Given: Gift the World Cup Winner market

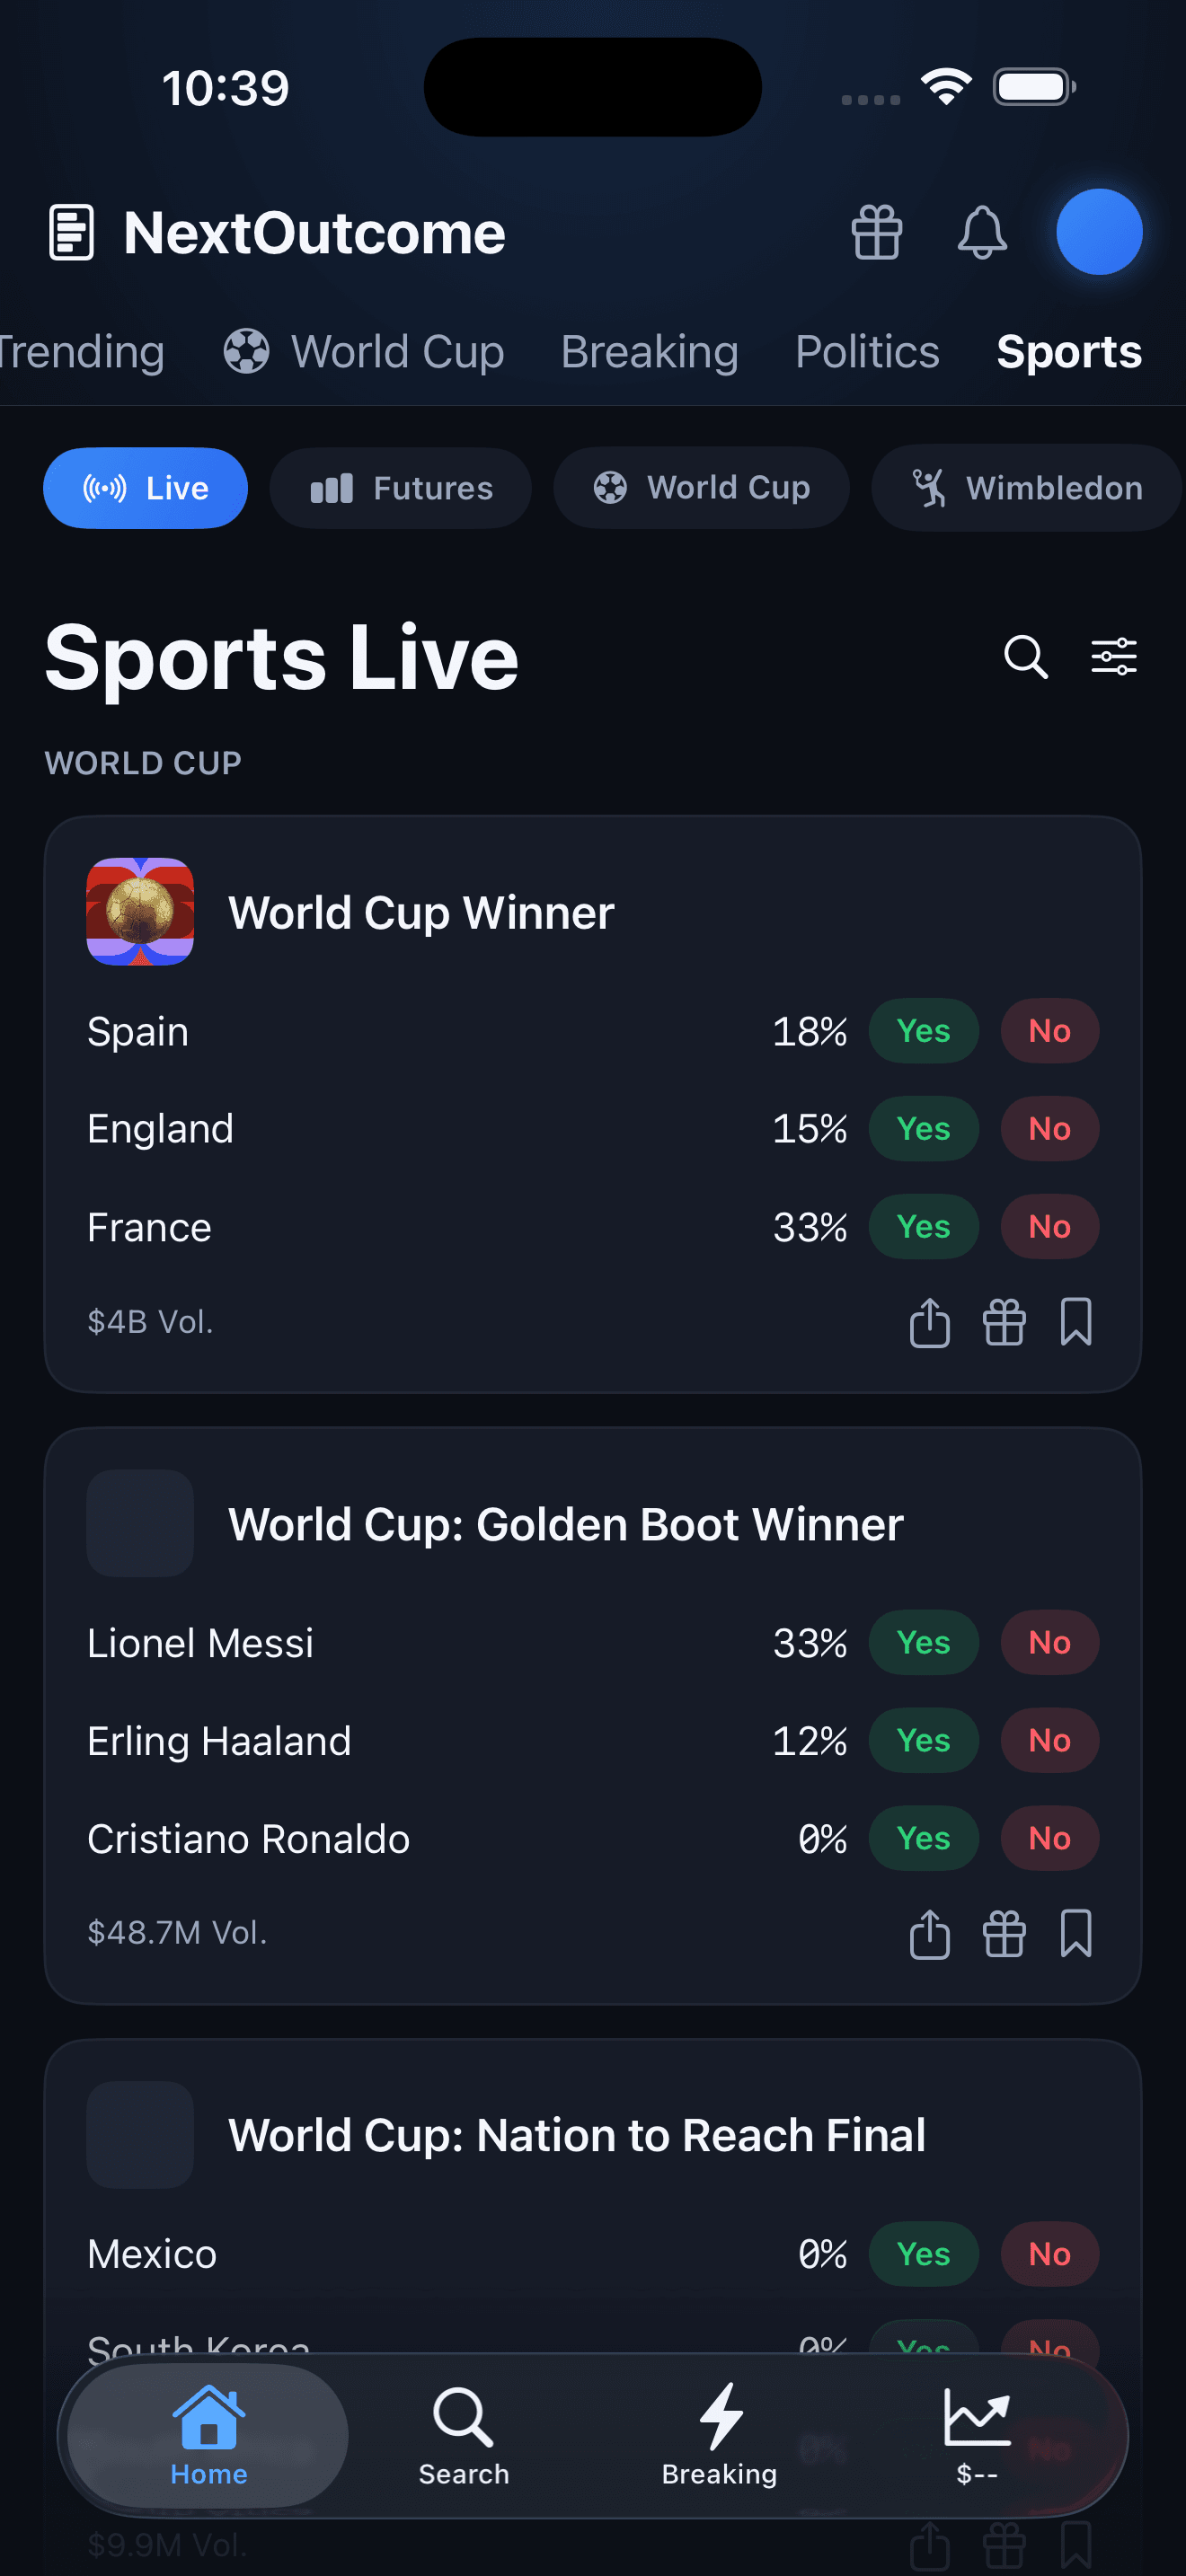Looking at the screenshot, I should point(1004,1322).
